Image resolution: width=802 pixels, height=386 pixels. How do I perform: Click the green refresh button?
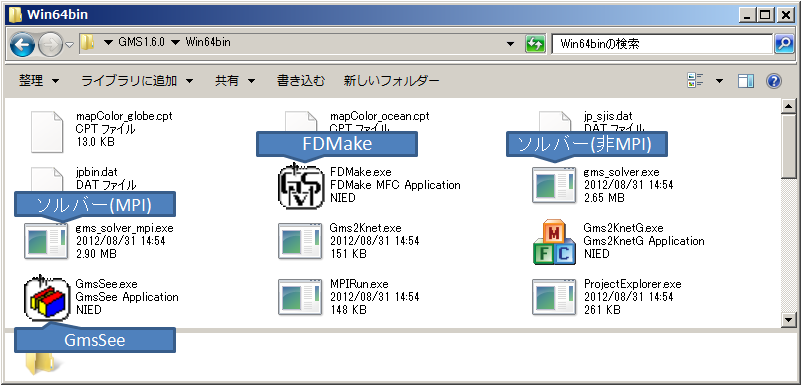[535, 44]
